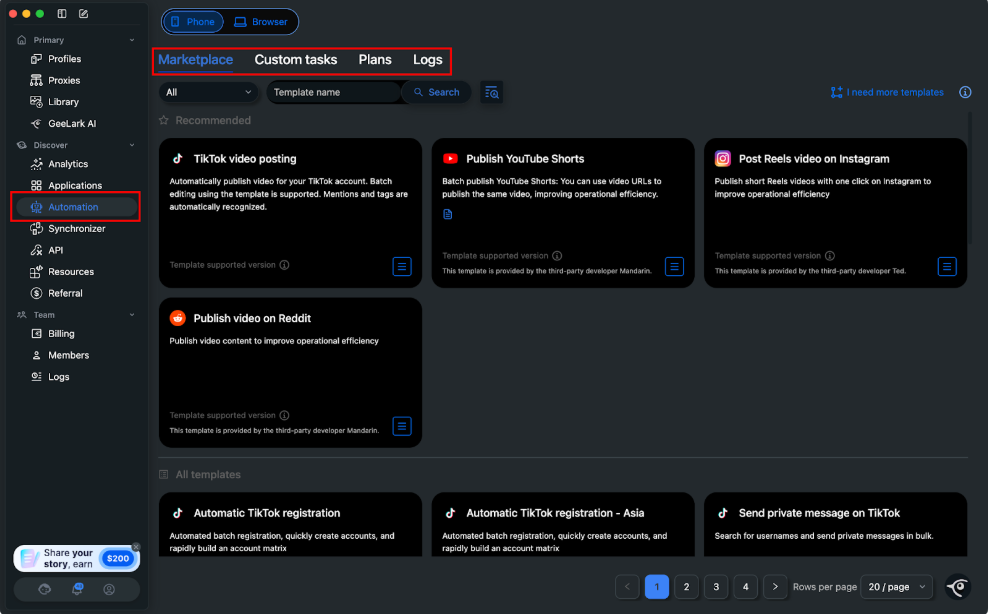Image resolution: width=990 pixels, height=614 pixels.
Task: Contact support using the headset icon
Action: 44,589
